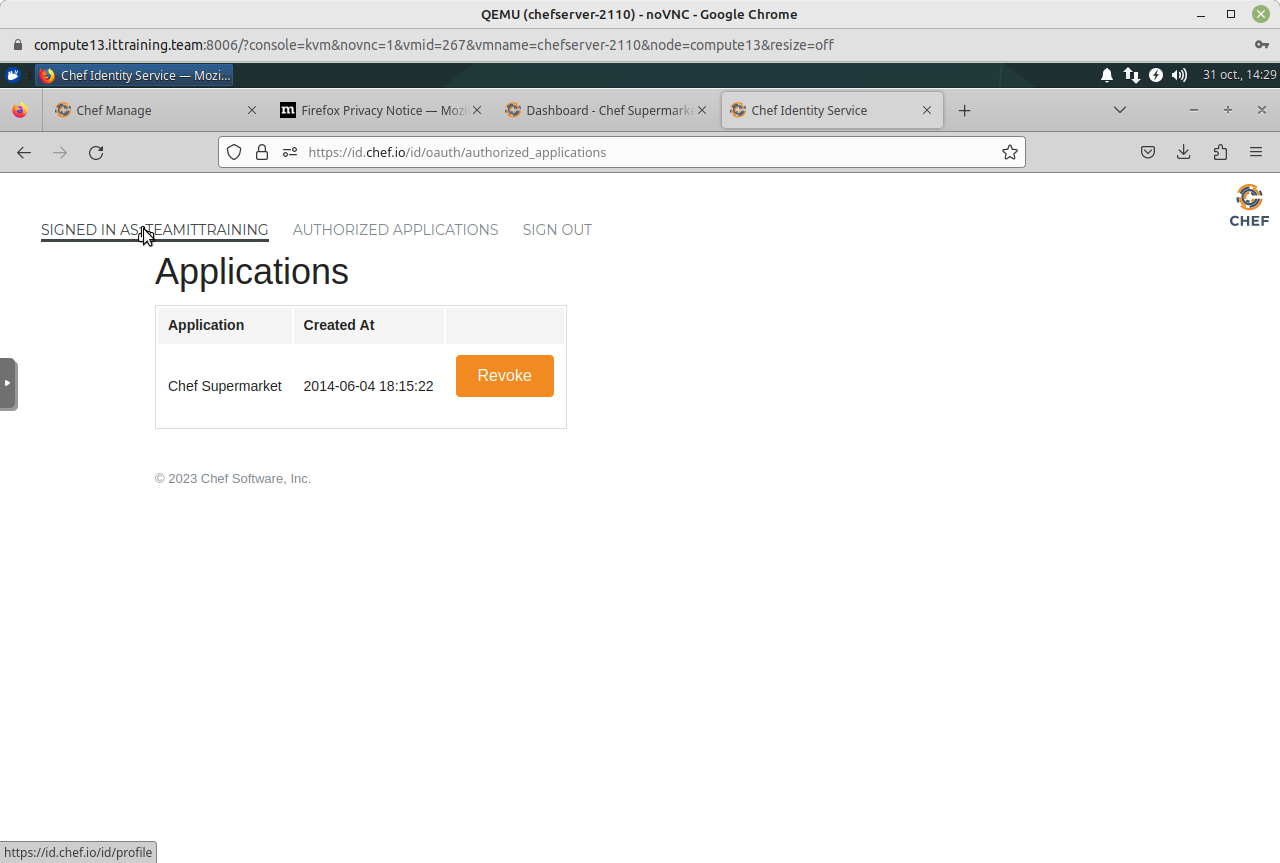Click the tracking protection shield icon
This screenshot has height=863, width=1280.
click(x=234, y=152)
